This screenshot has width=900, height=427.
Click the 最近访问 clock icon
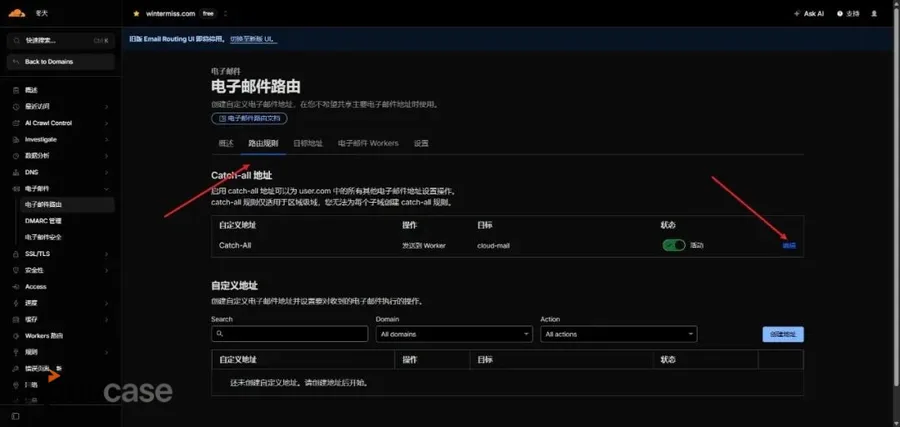click(15, 107)
